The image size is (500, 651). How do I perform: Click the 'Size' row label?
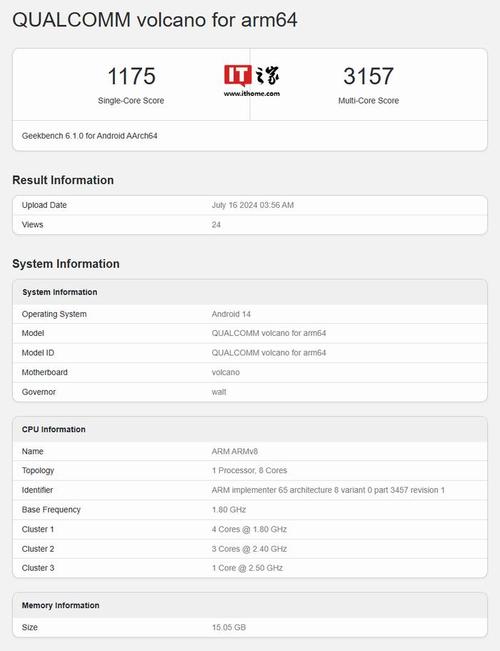pos(29,627)
